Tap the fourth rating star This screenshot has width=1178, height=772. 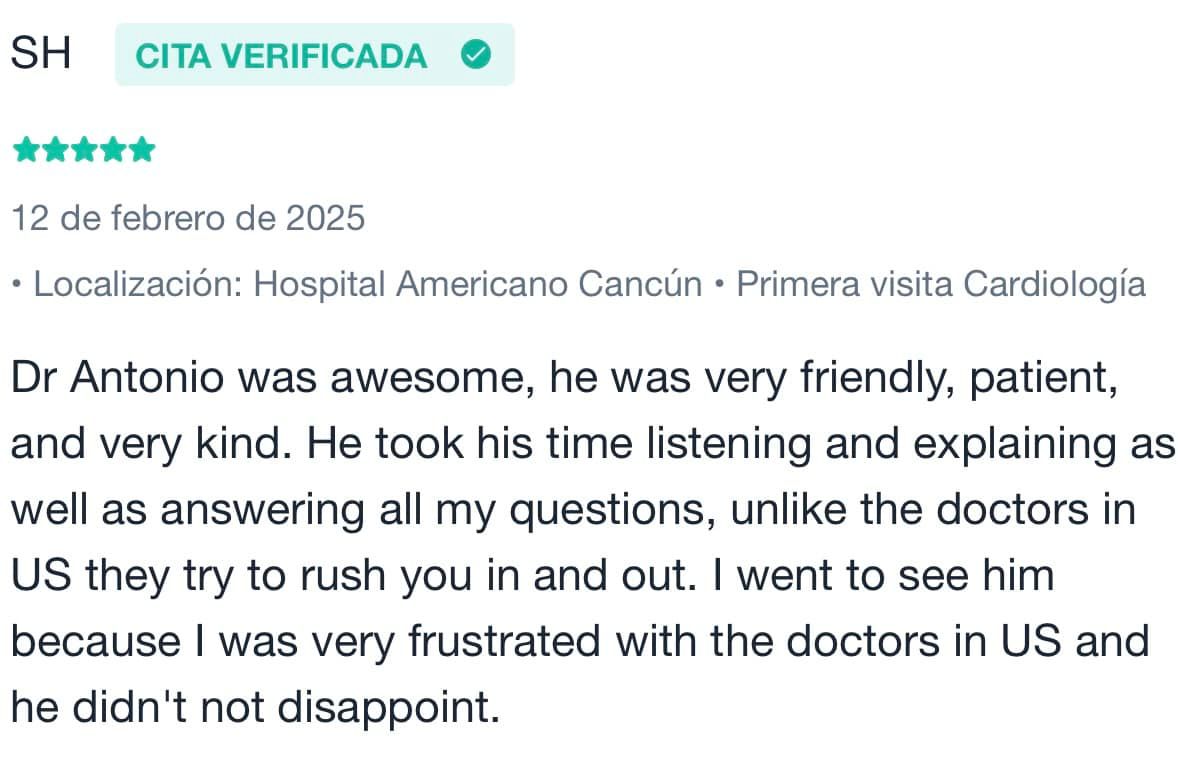coord(113,150)
